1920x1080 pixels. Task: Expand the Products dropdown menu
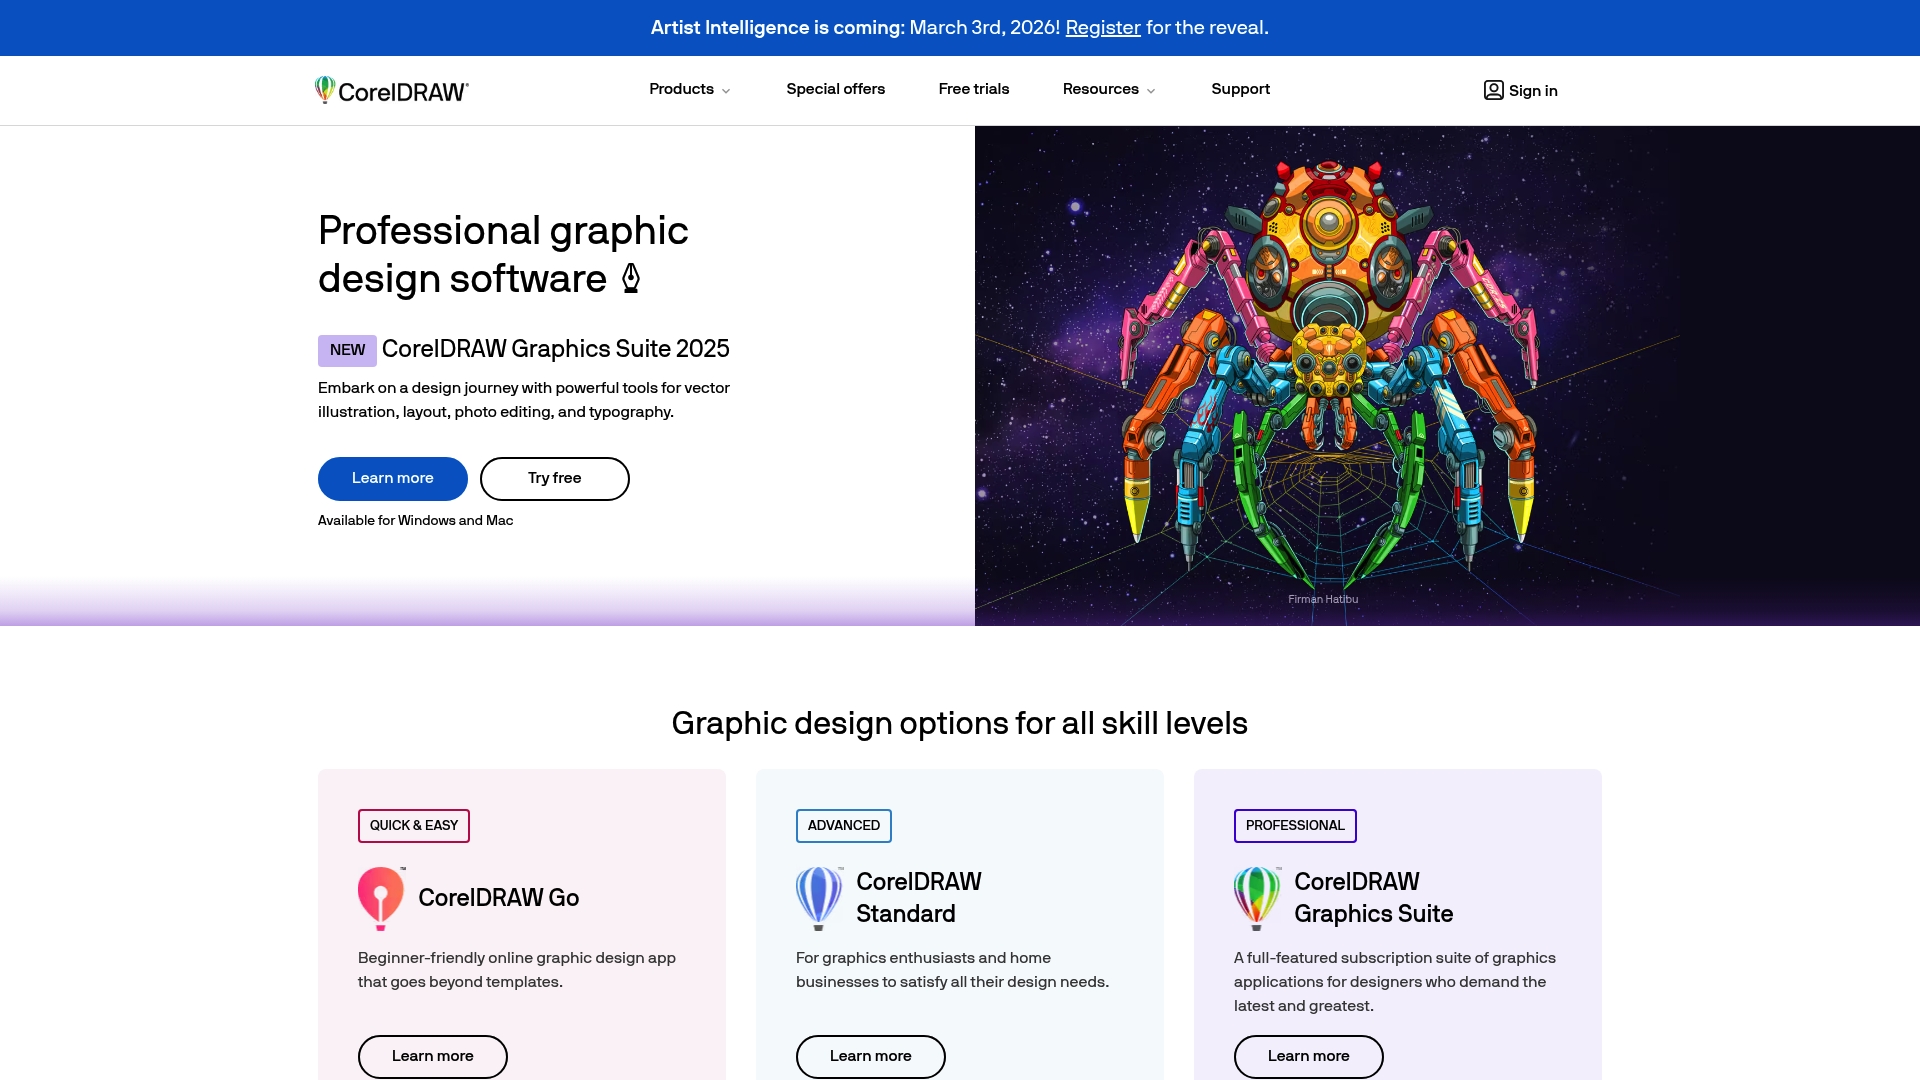coord(689,89)
